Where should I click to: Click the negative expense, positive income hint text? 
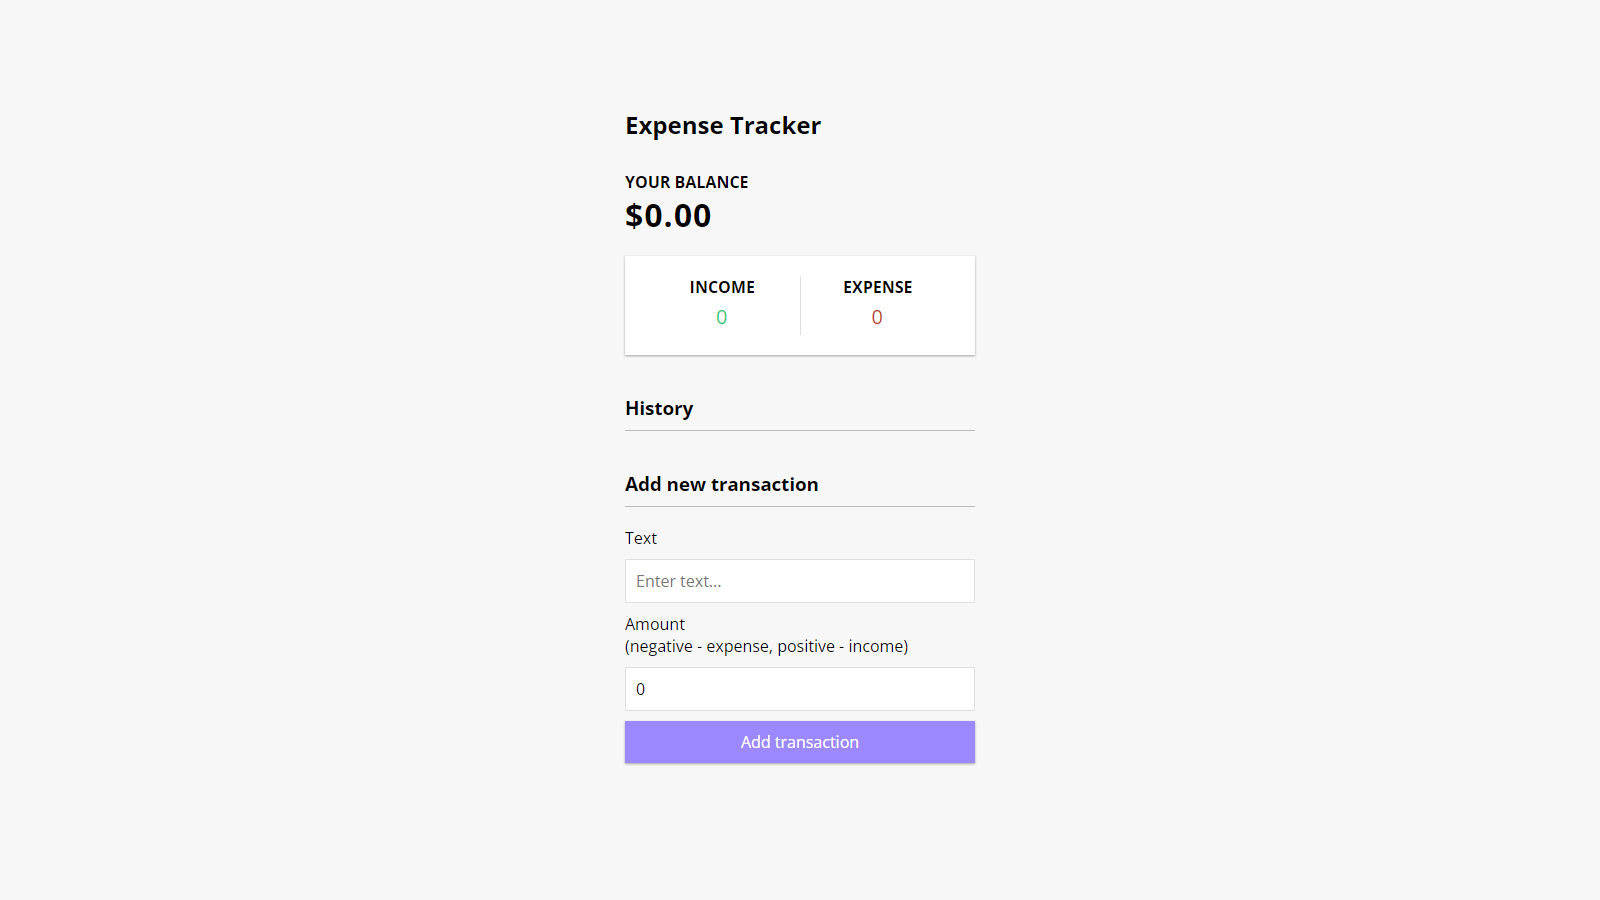tap(766, 646)
